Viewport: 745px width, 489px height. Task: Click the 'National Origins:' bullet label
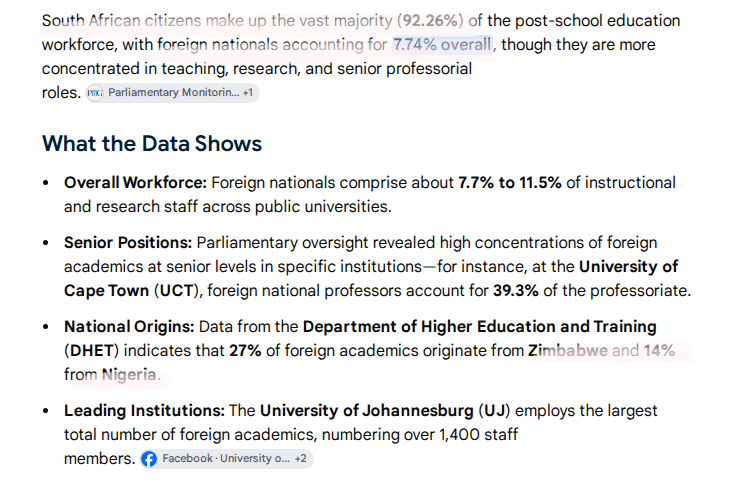pyautogui.click(x=129, y=327)
